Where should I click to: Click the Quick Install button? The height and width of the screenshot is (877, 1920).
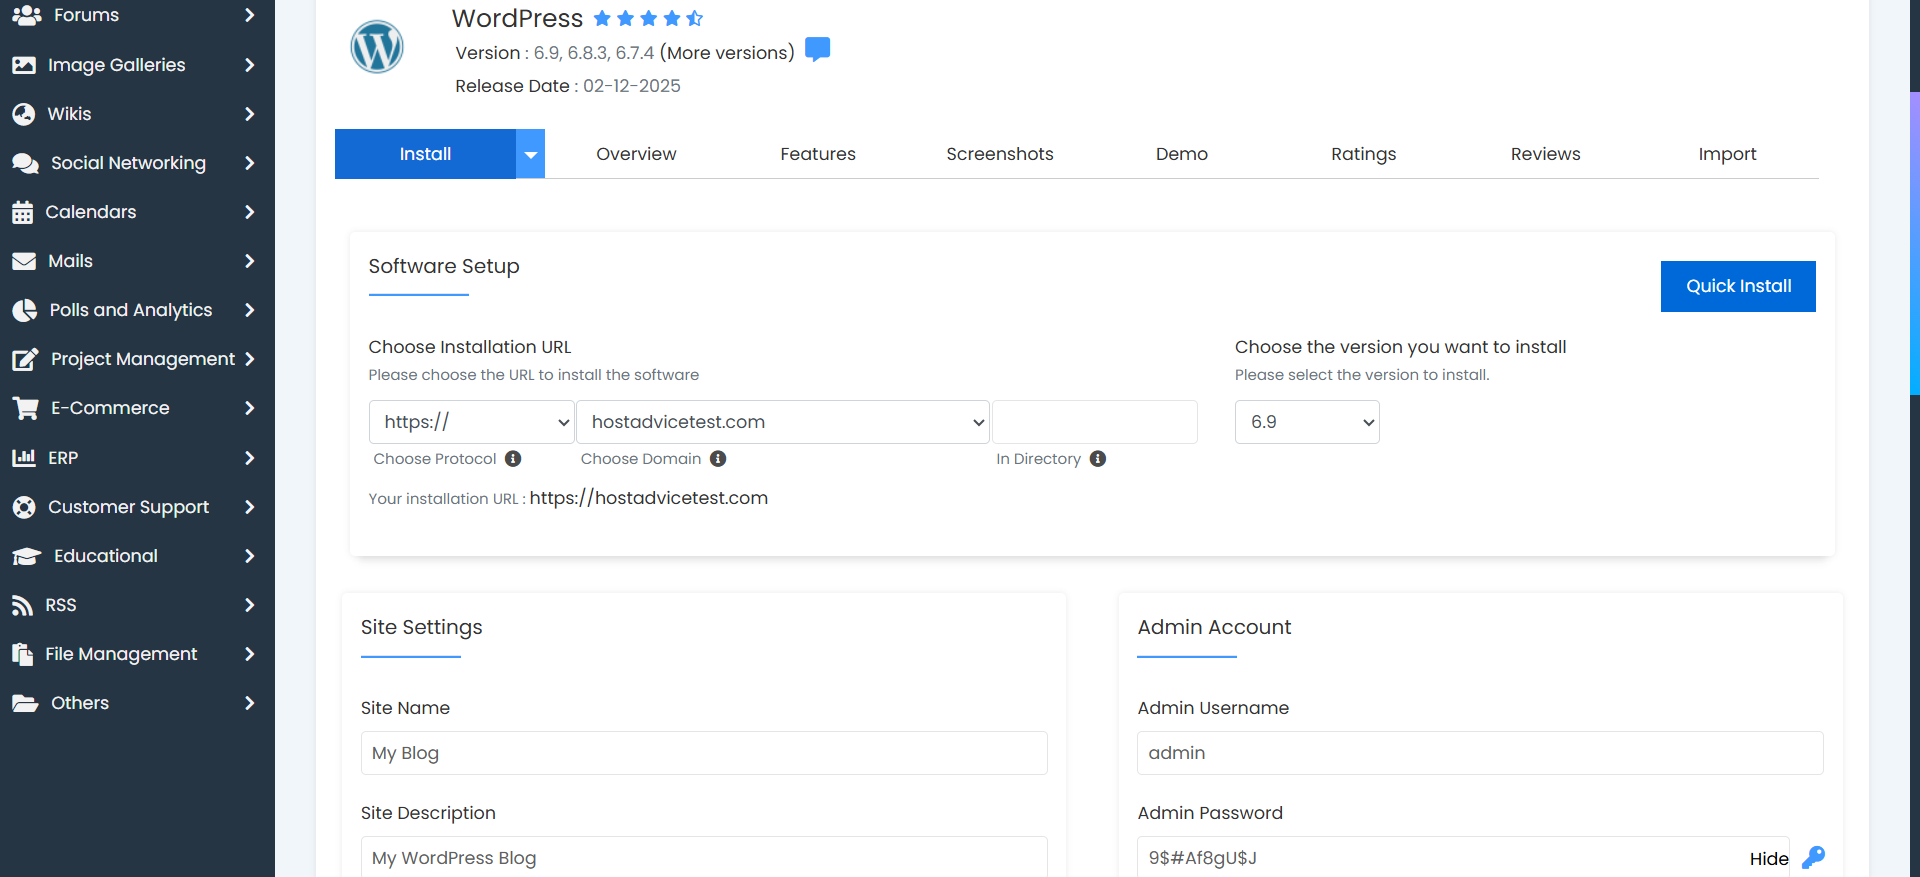[x=1738, y=286]
